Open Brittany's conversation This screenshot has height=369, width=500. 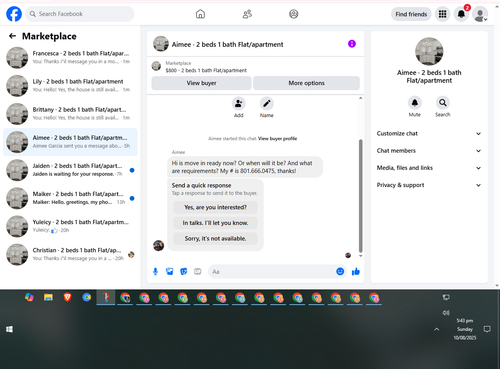70,114
